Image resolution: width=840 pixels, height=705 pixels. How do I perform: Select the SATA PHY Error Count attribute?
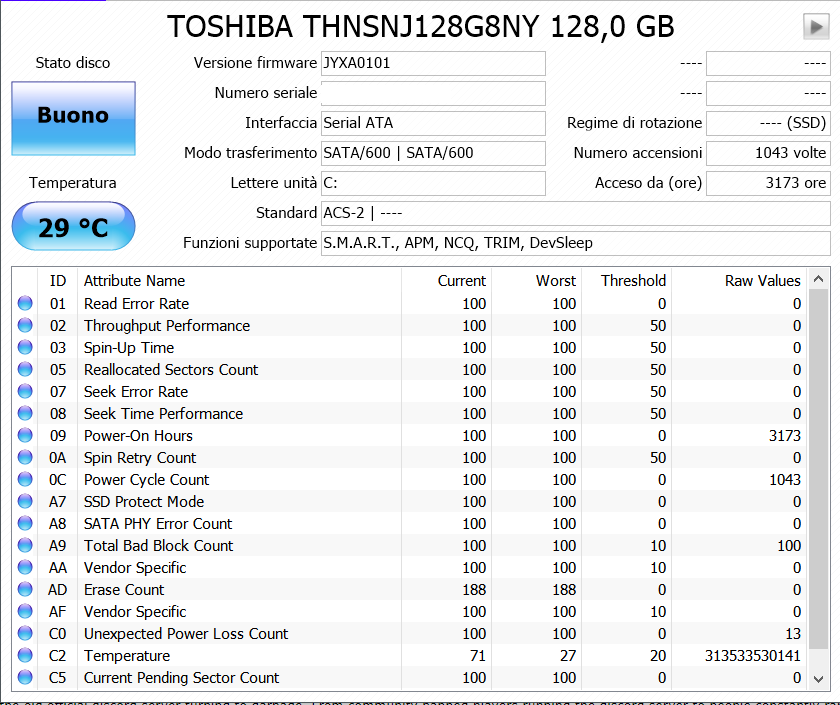[x=158, y=523]
